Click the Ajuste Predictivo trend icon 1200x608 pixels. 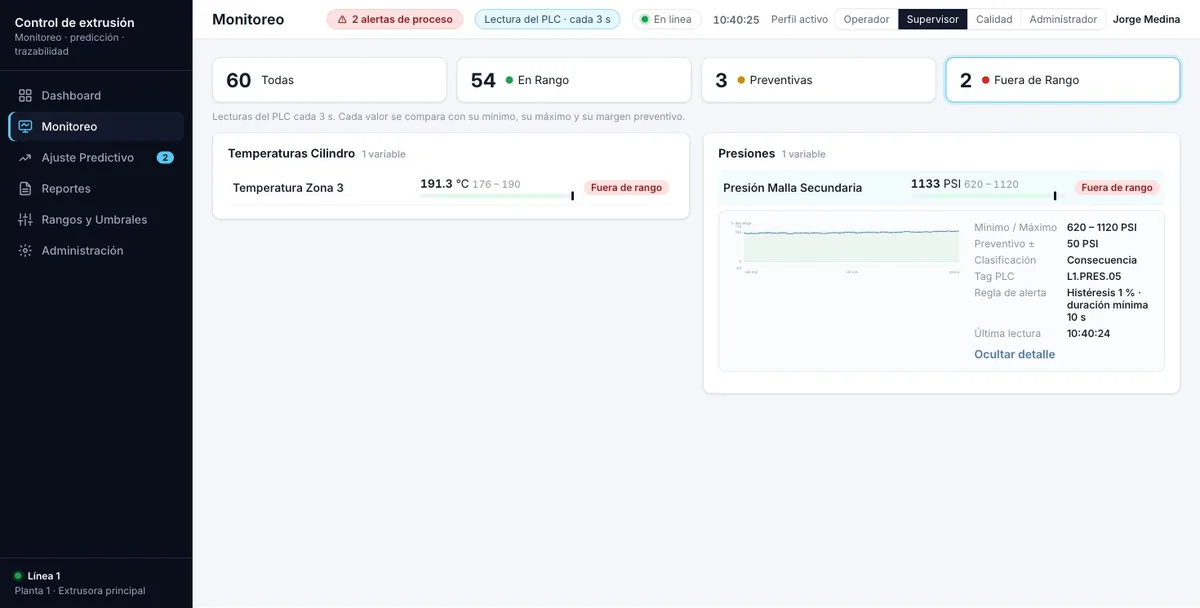tap(25, 158)
